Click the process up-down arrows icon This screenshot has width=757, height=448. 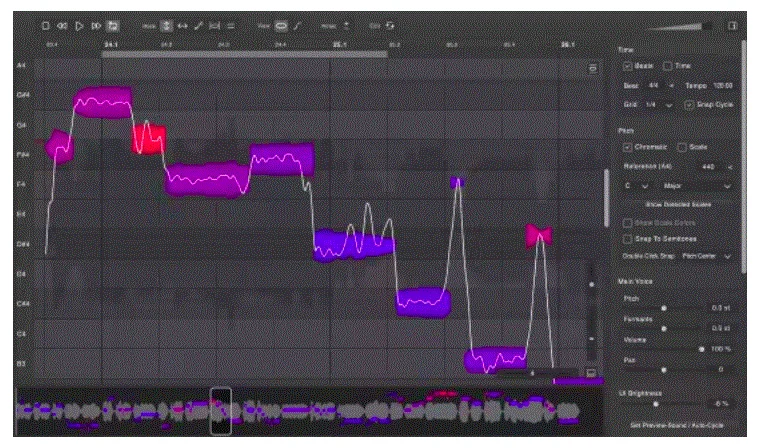pos(346,26)
